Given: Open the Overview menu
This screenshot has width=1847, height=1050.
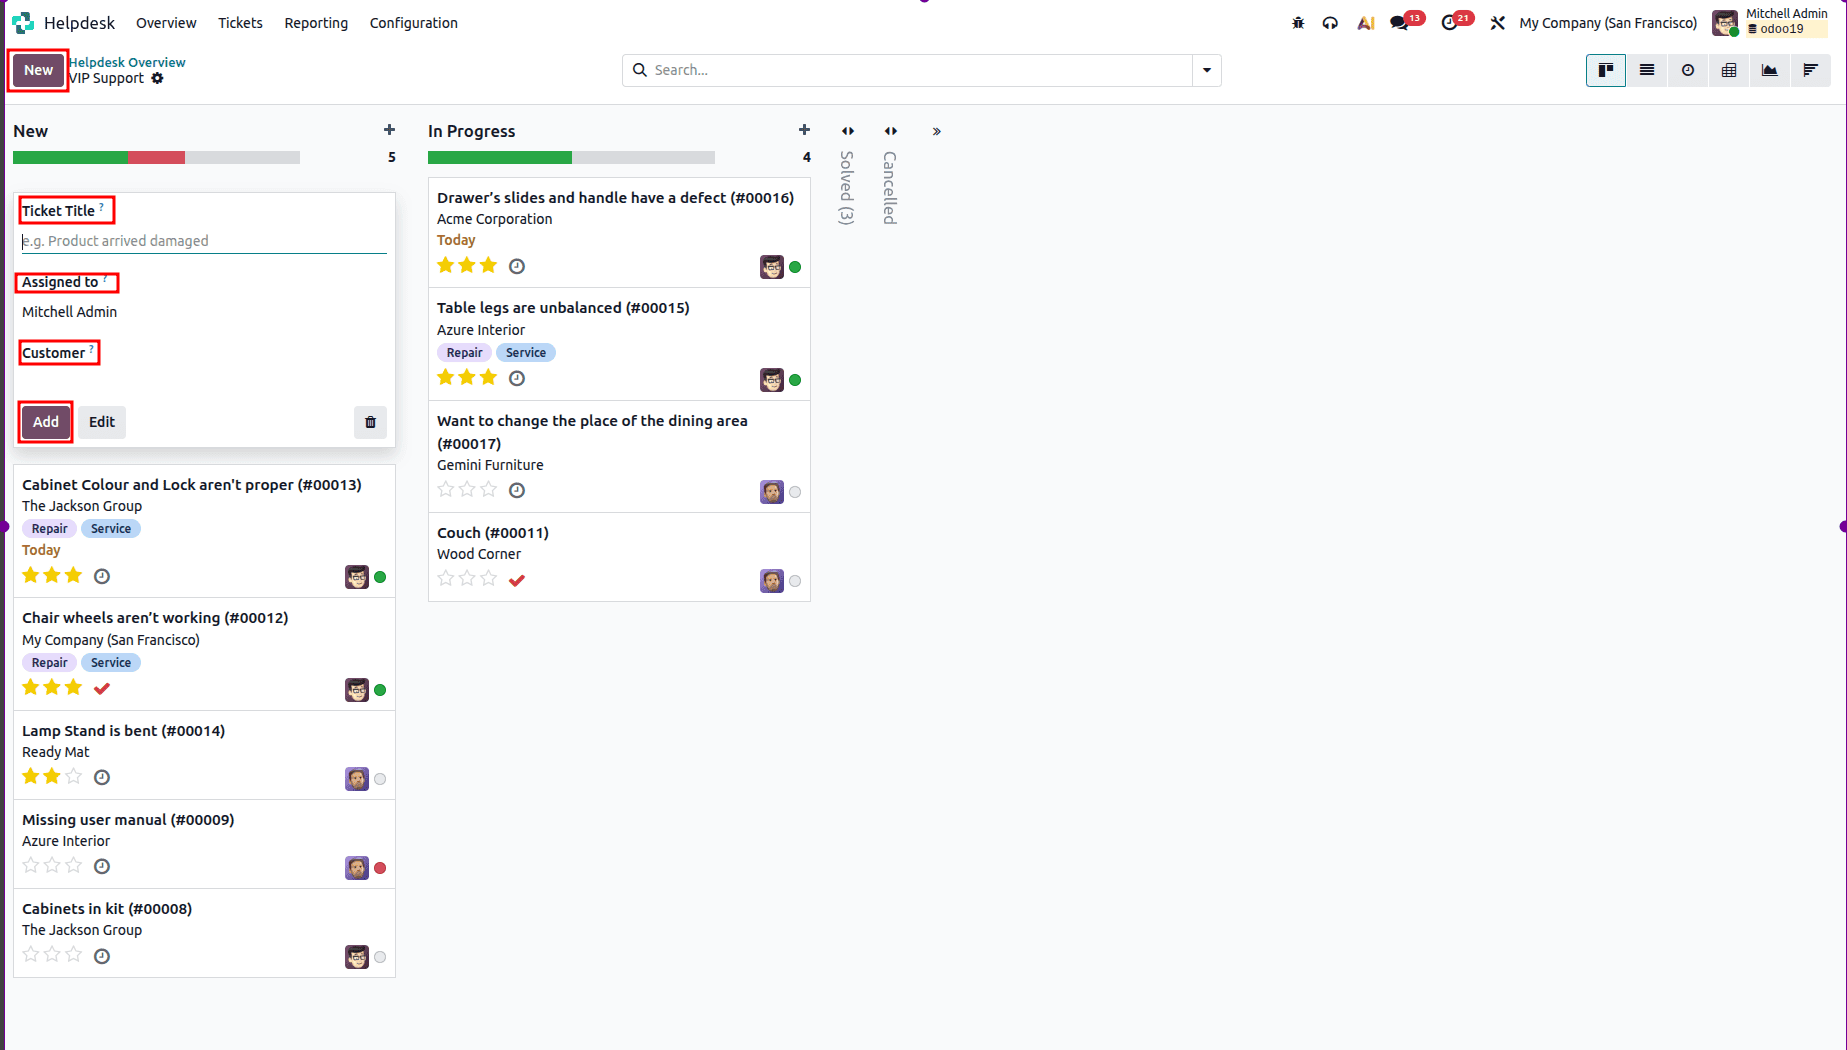Looking at the screenshot, I should click(166, 23).
